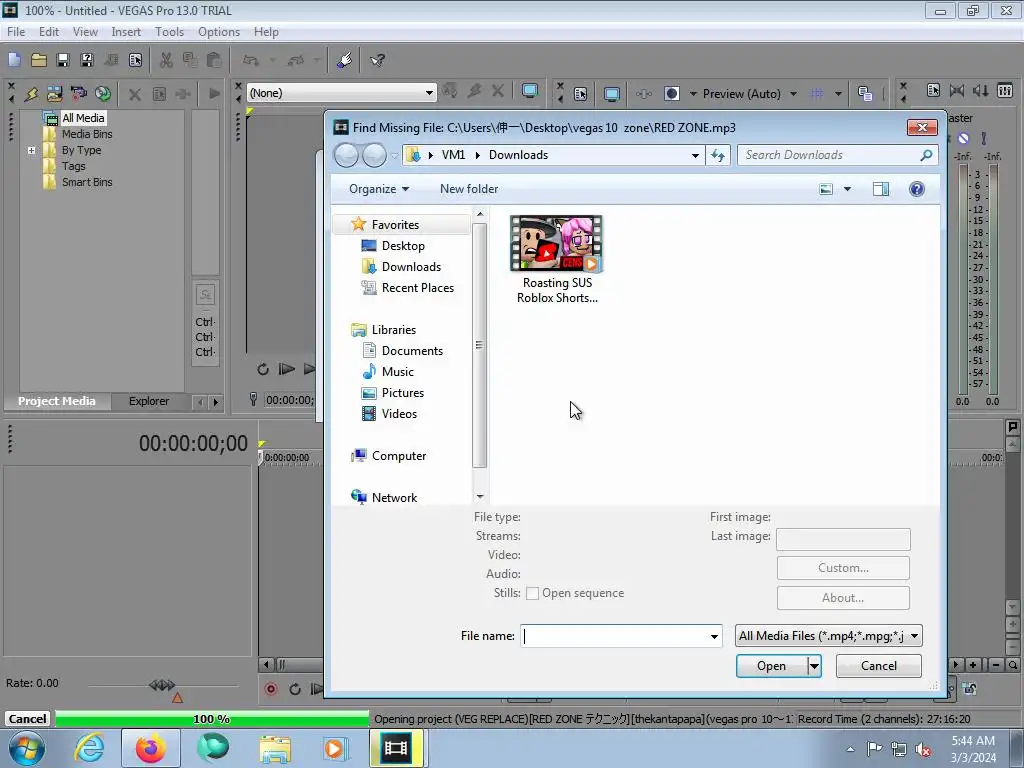Click the search magnifier in Search Downloads
Viewport: 1024px width, 768px height.
pos(926,155)
